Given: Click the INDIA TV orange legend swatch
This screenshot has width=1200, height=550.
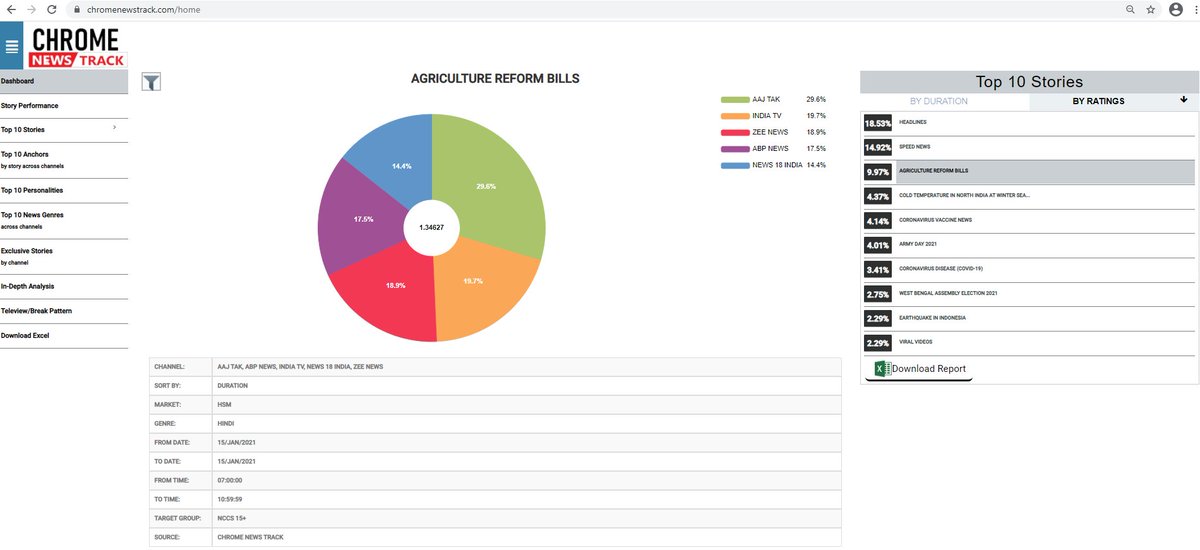Looking at the screenshot, I should pos(735,116).
